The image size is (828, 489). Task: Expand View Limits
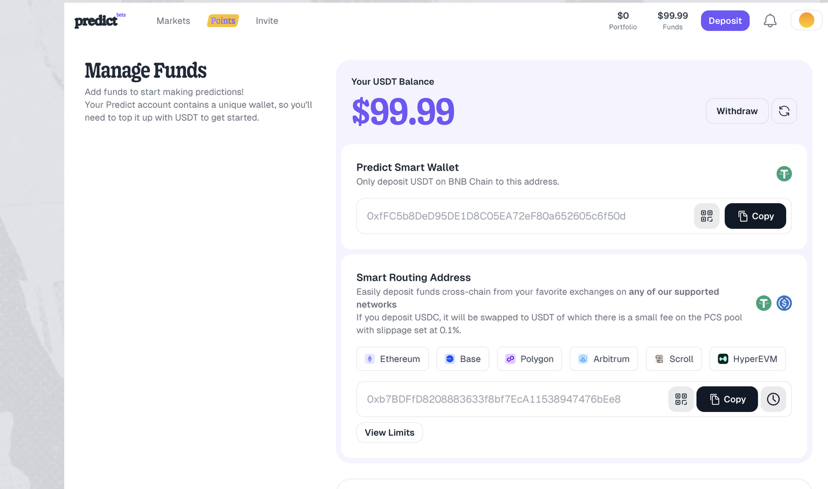389,433
